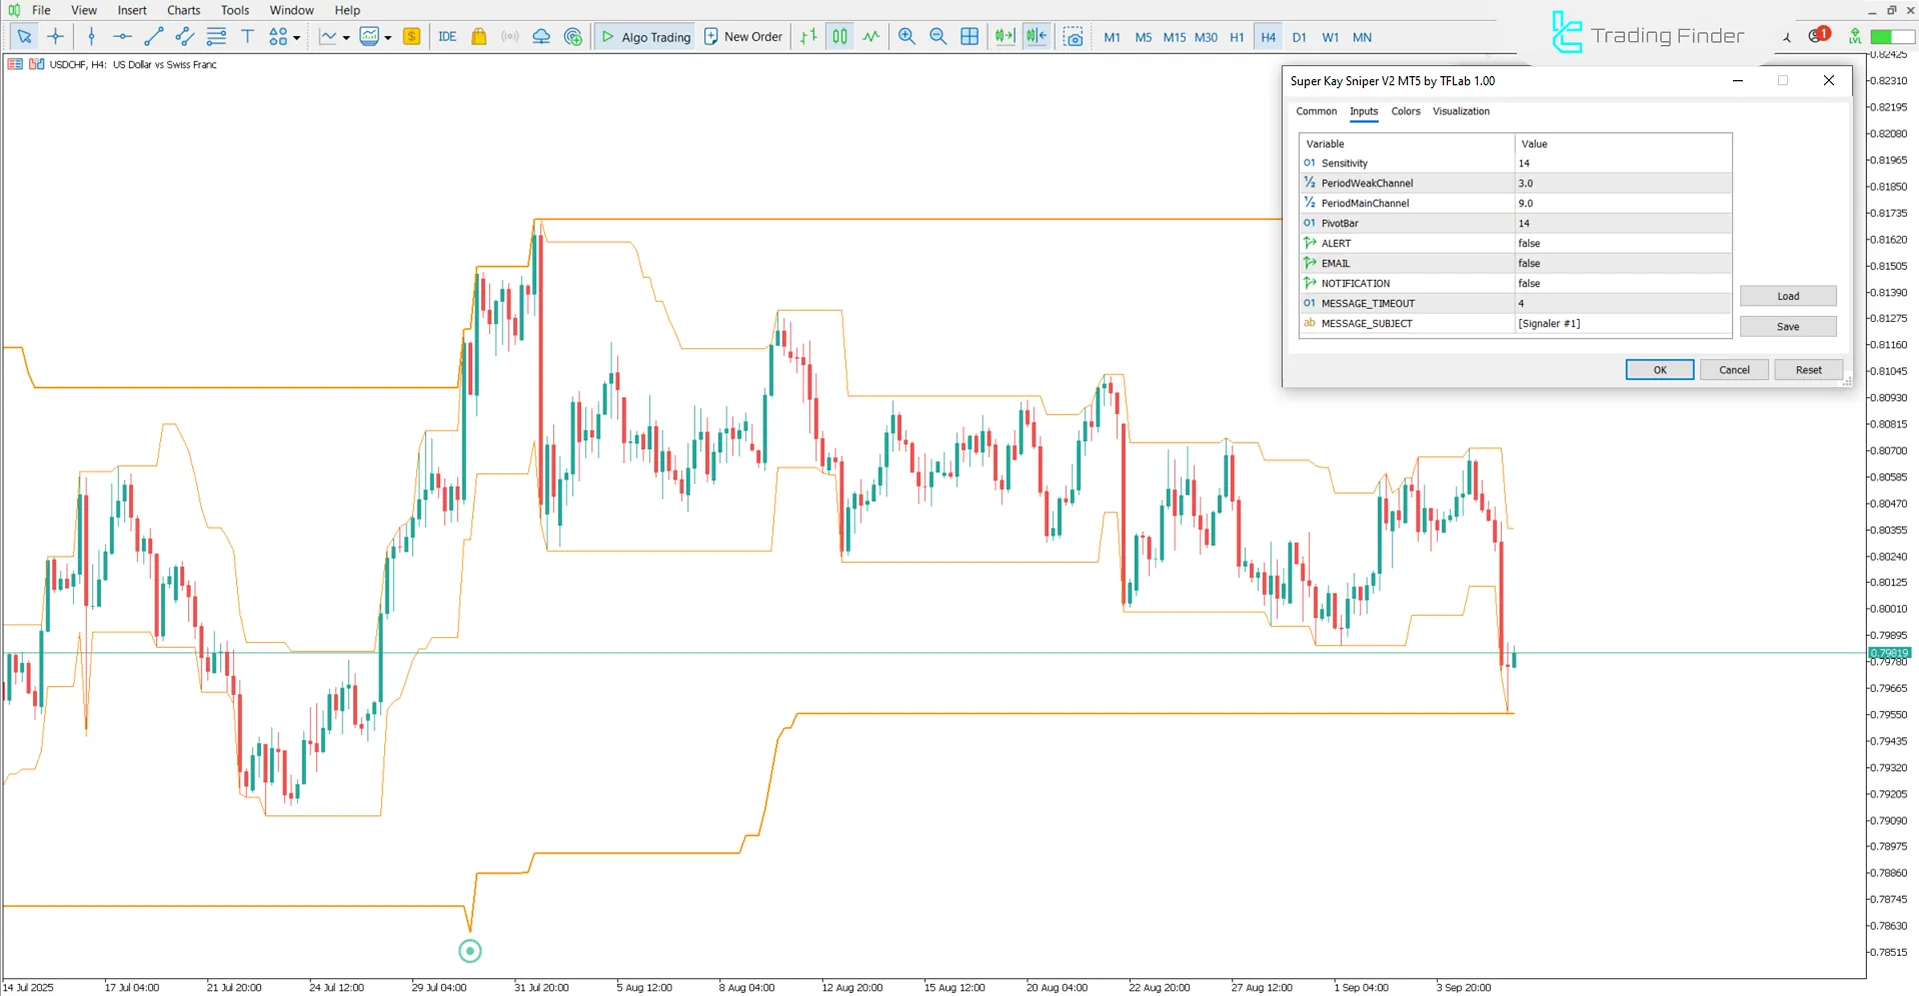Select the text label tool
The width and height of the screenshot is (1919, 996).
[x=248, y=37]
